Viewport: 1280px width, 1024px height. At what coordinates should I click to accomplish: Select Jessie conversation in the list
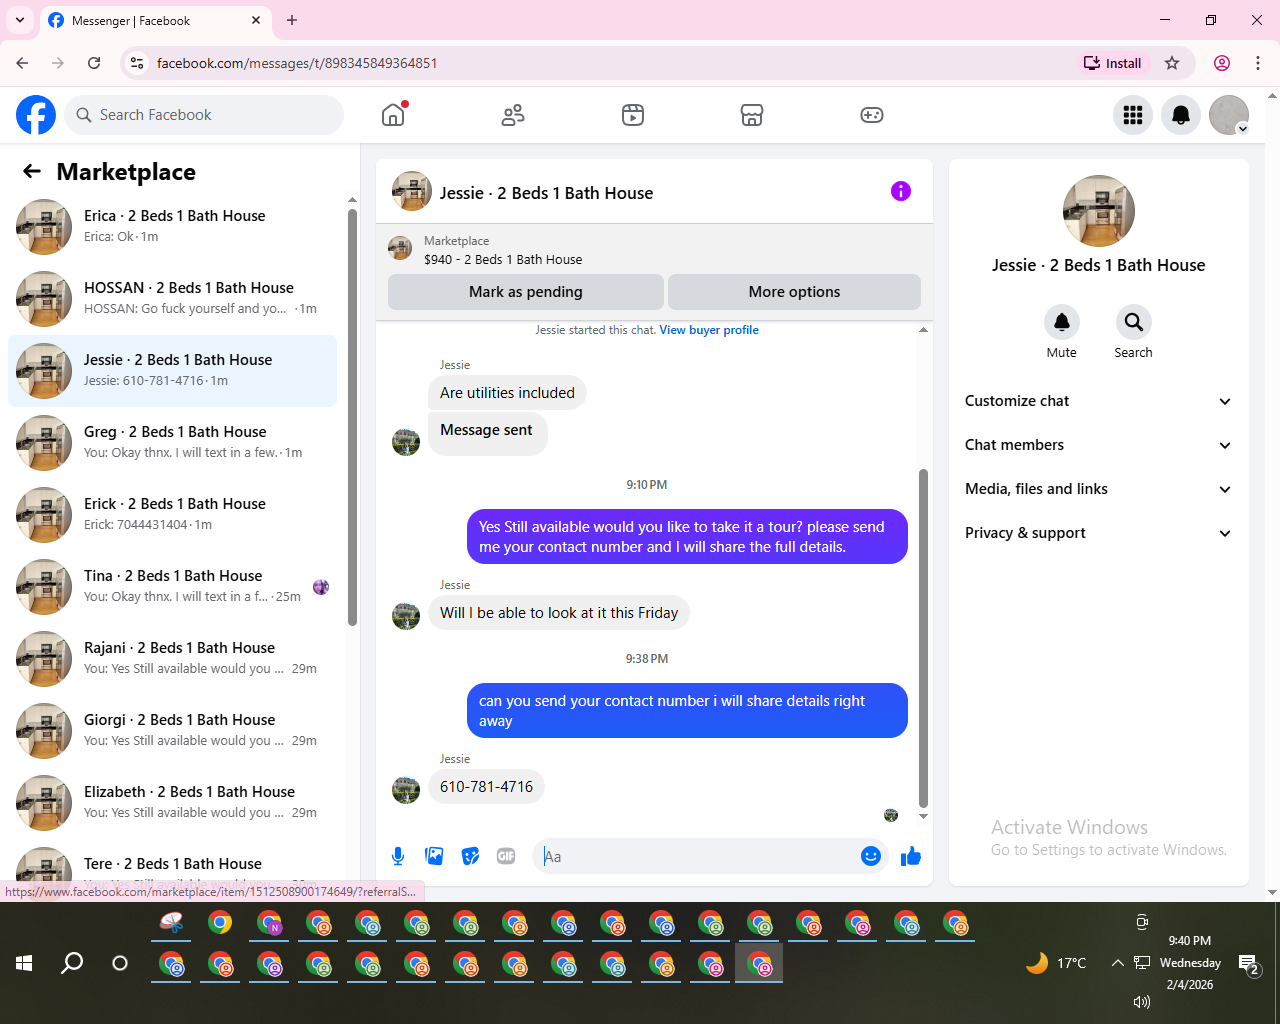point(172,371)
